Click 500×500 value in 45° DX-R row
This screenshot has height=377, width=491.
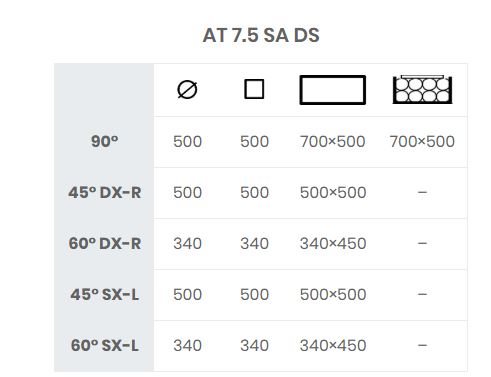[333, 192]
